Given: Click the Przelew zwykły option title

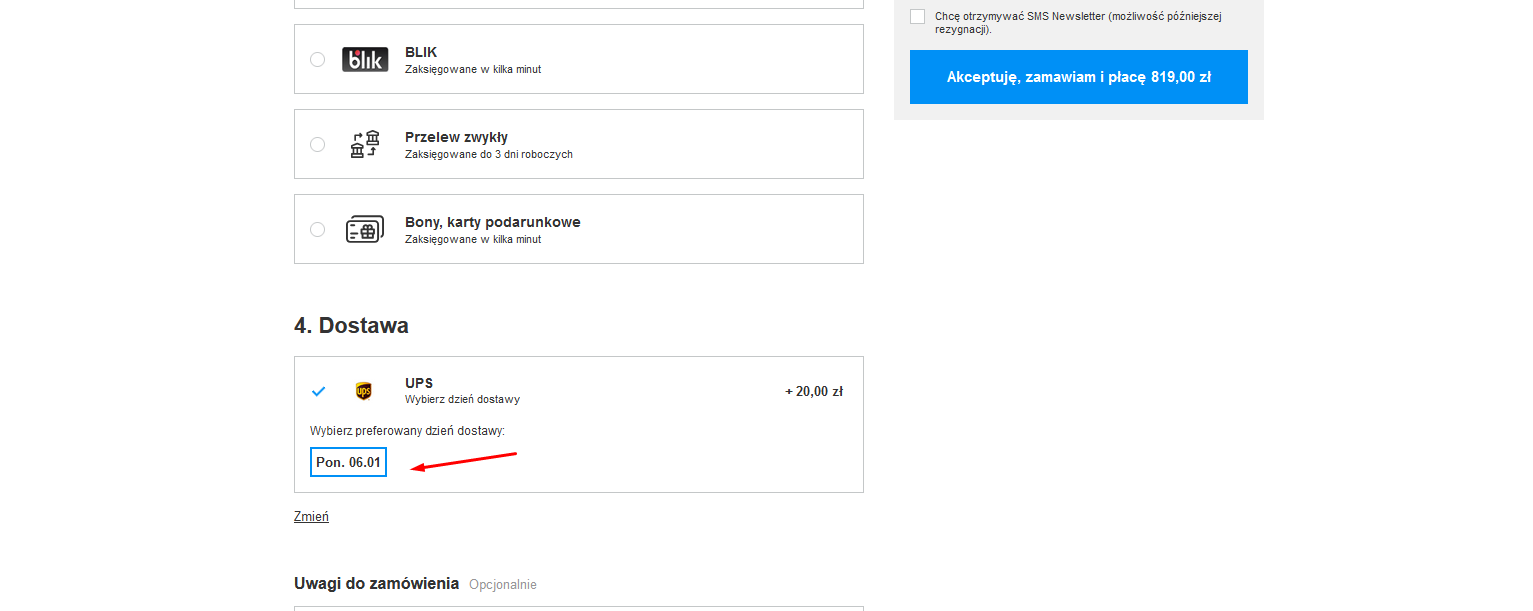Looking at the screenshot, I should [456, 137].
